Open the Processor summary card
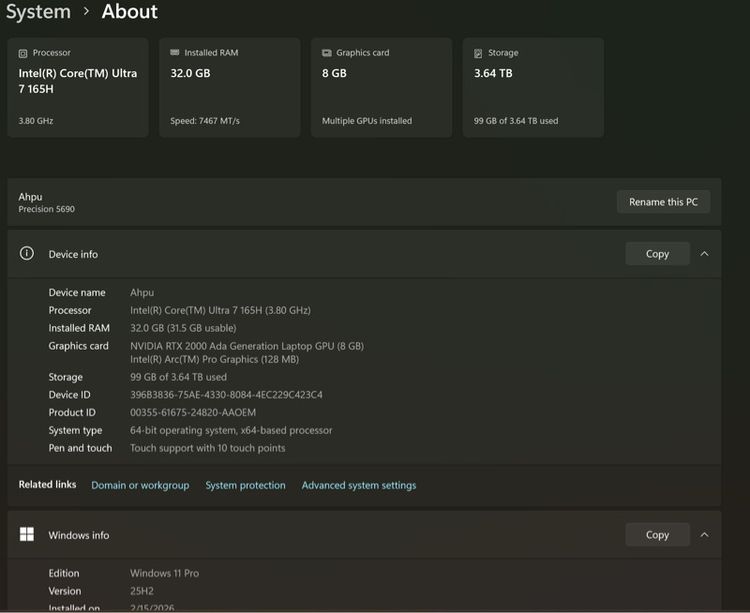 78,88
